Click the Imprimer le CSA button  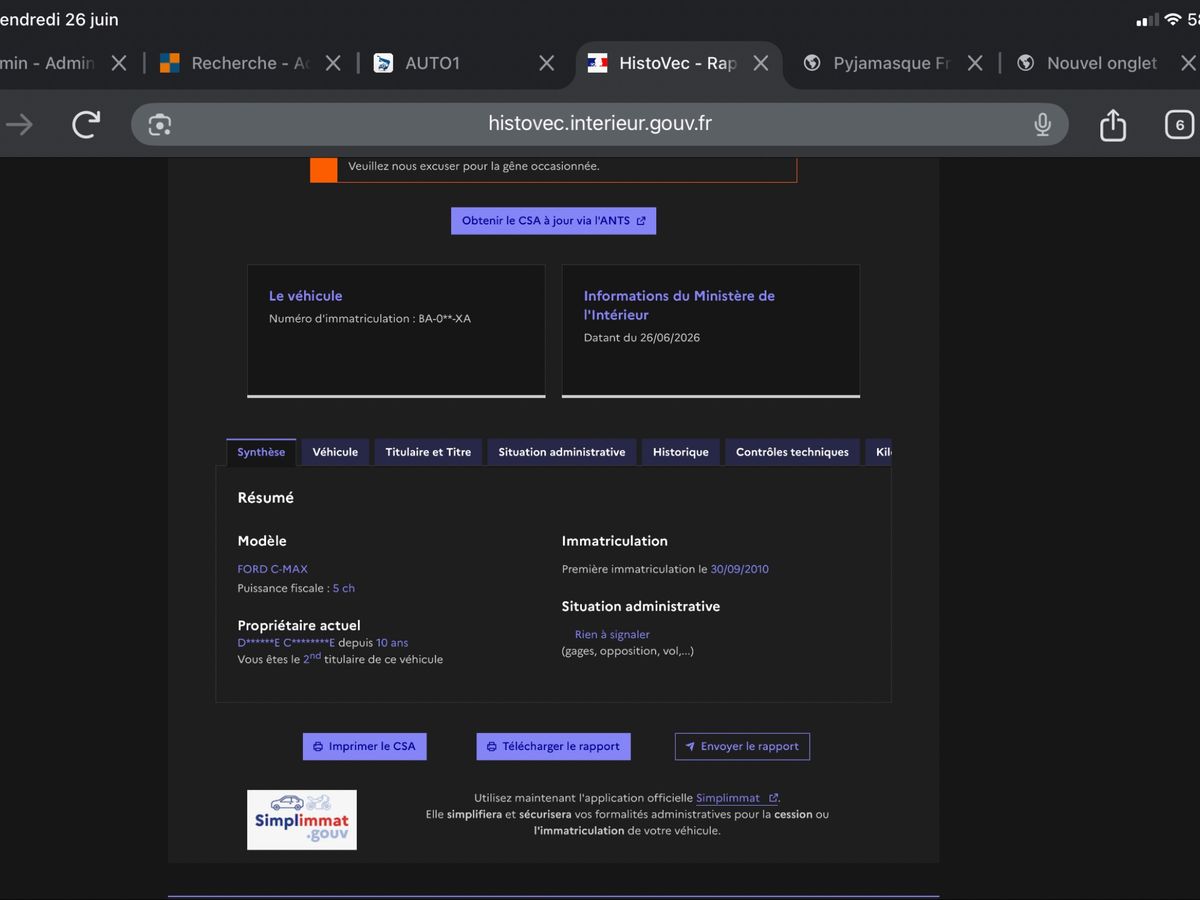[364, 746]
